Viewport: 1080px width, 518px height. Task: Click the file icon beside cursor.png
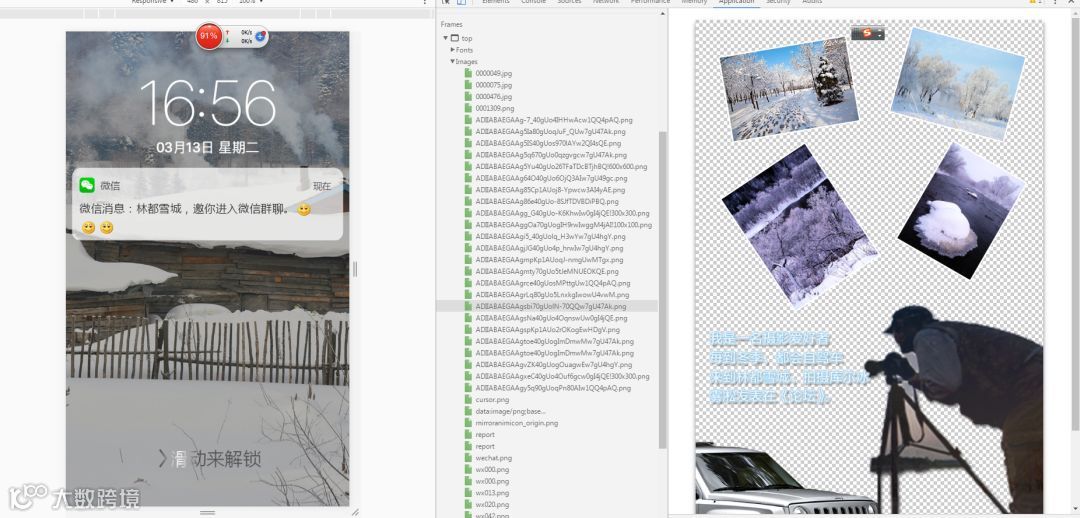468,400
